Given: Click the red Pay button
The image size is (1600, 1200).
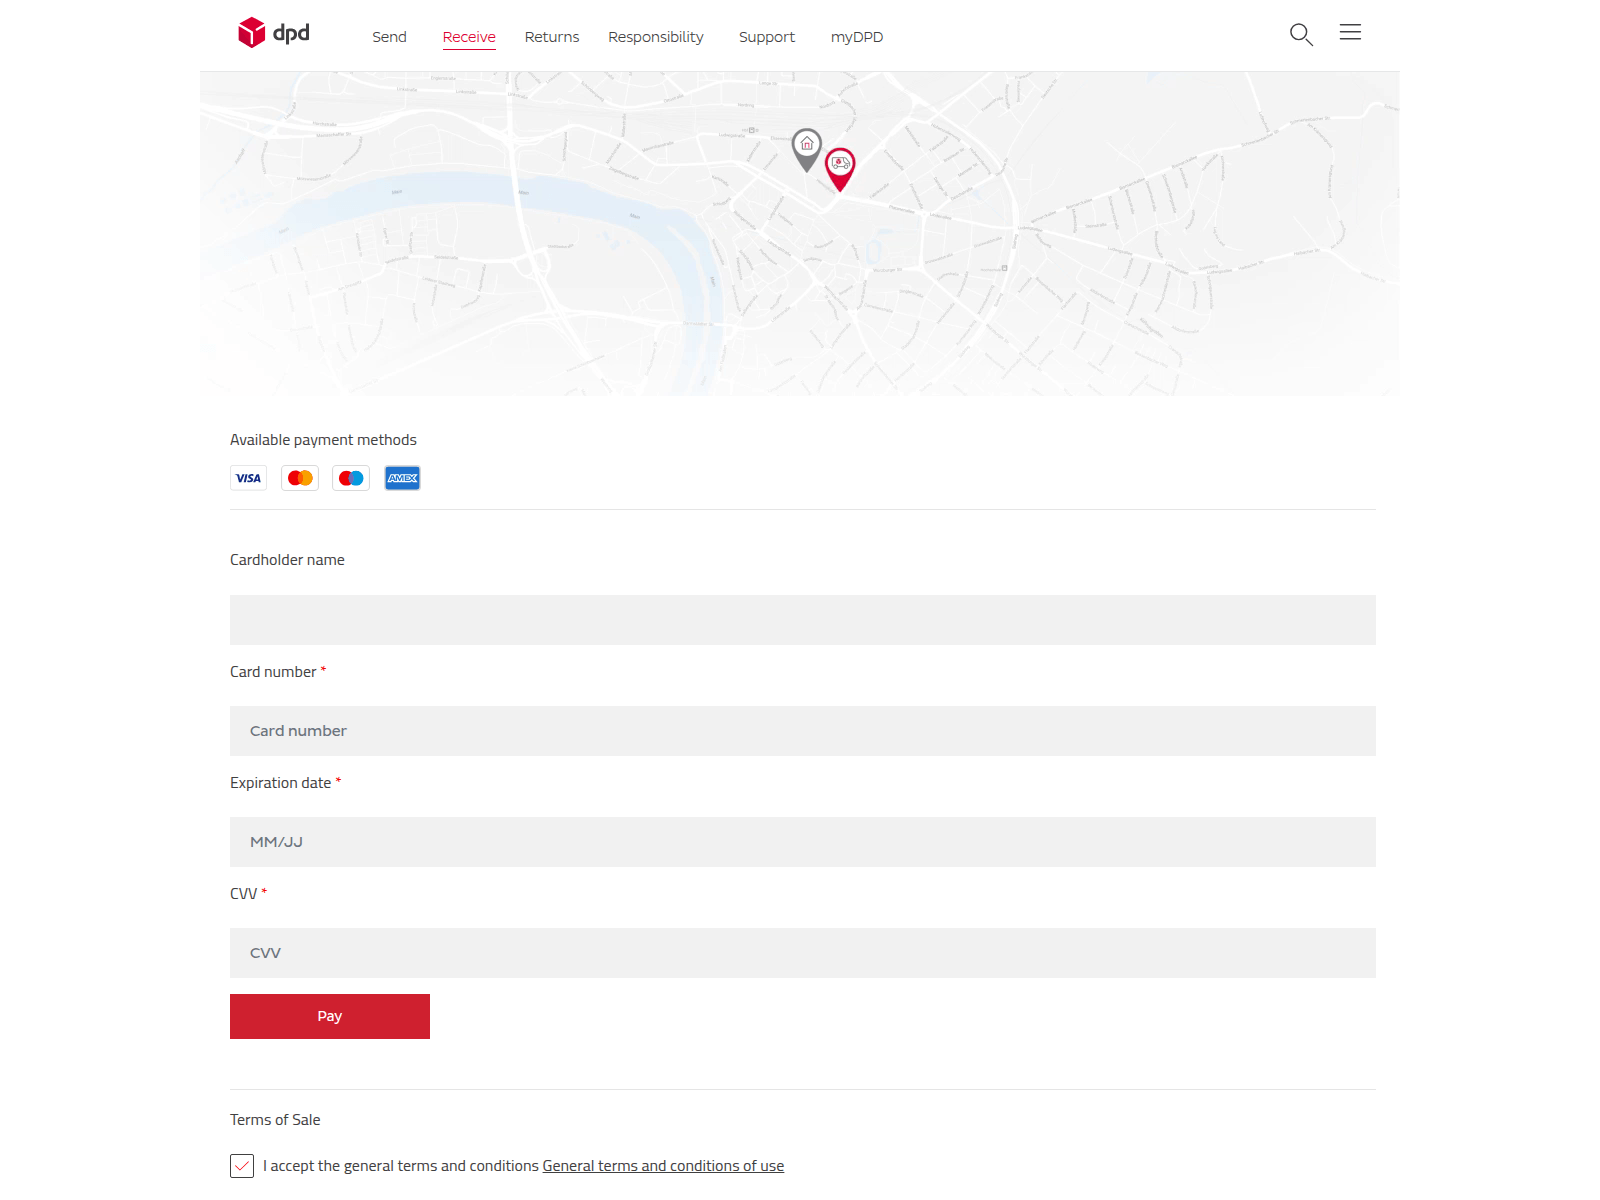Looking at the screenshot, I should click(330, 1016).
